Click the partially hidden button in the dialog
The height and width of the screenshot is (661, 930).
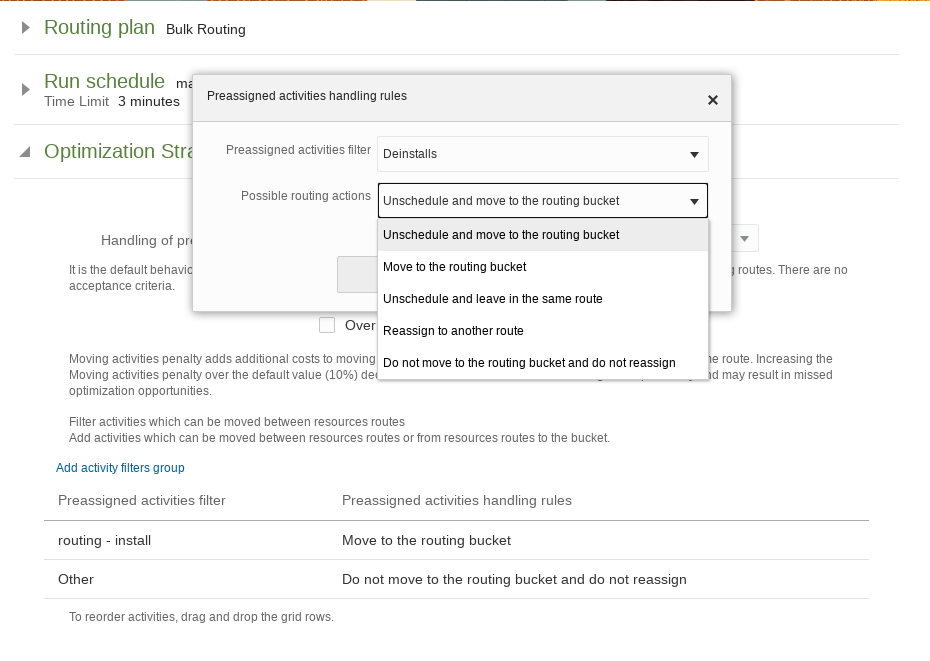[x=357, y=274]
